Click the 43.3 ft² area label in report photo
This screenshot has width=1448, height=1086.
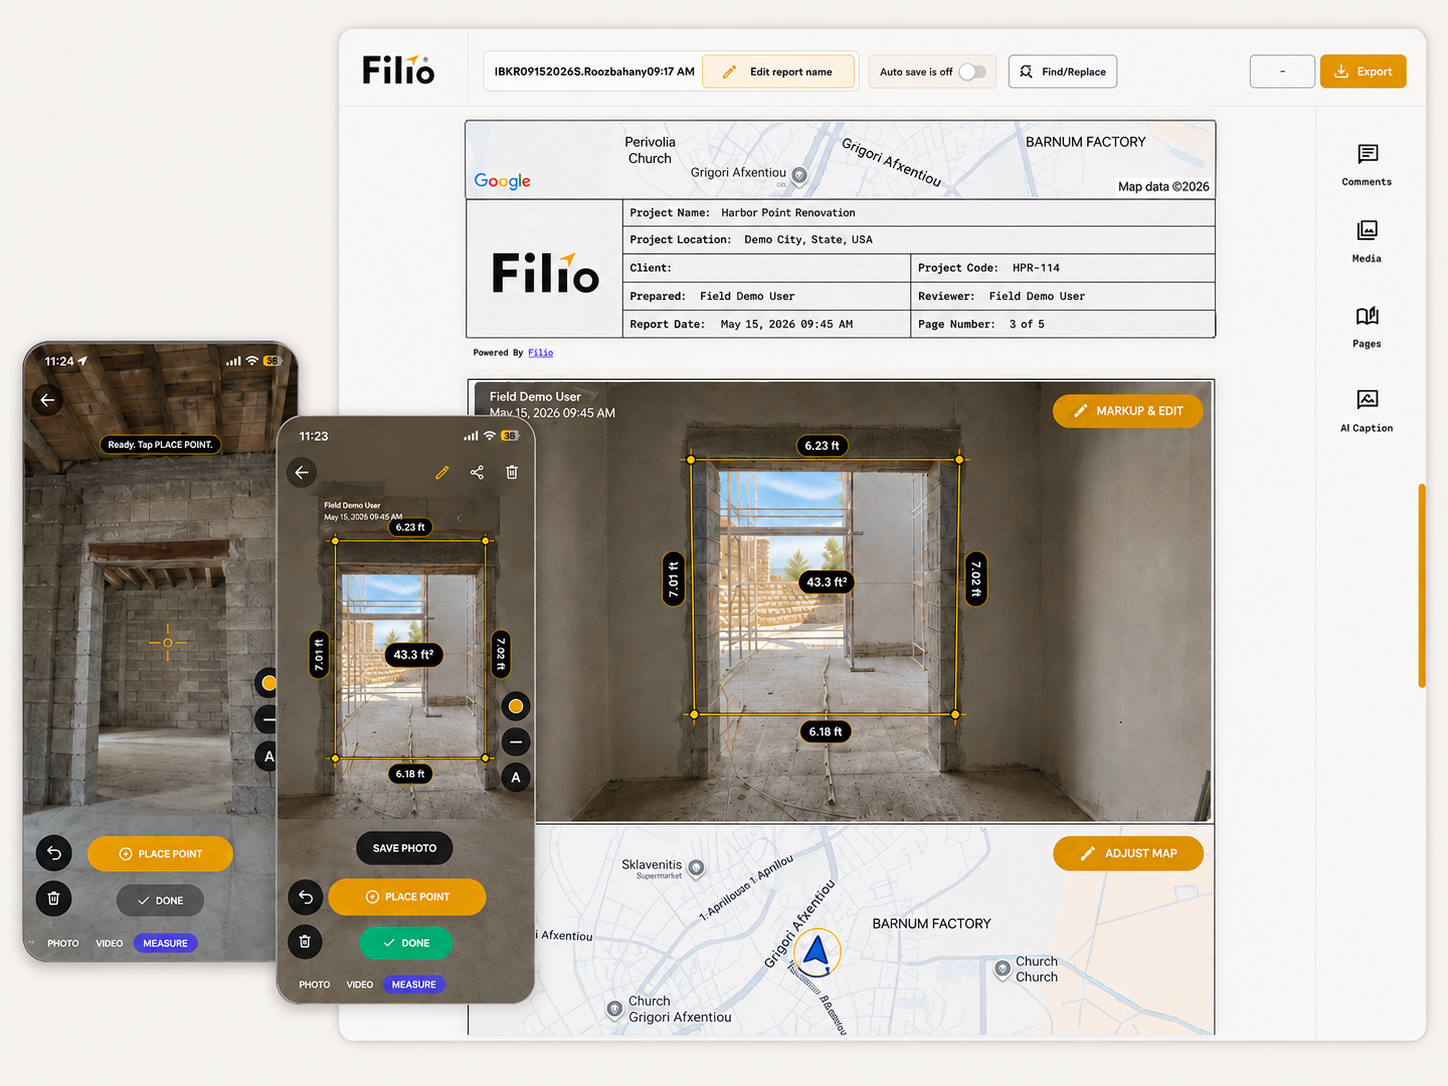[x=826, y=582]
